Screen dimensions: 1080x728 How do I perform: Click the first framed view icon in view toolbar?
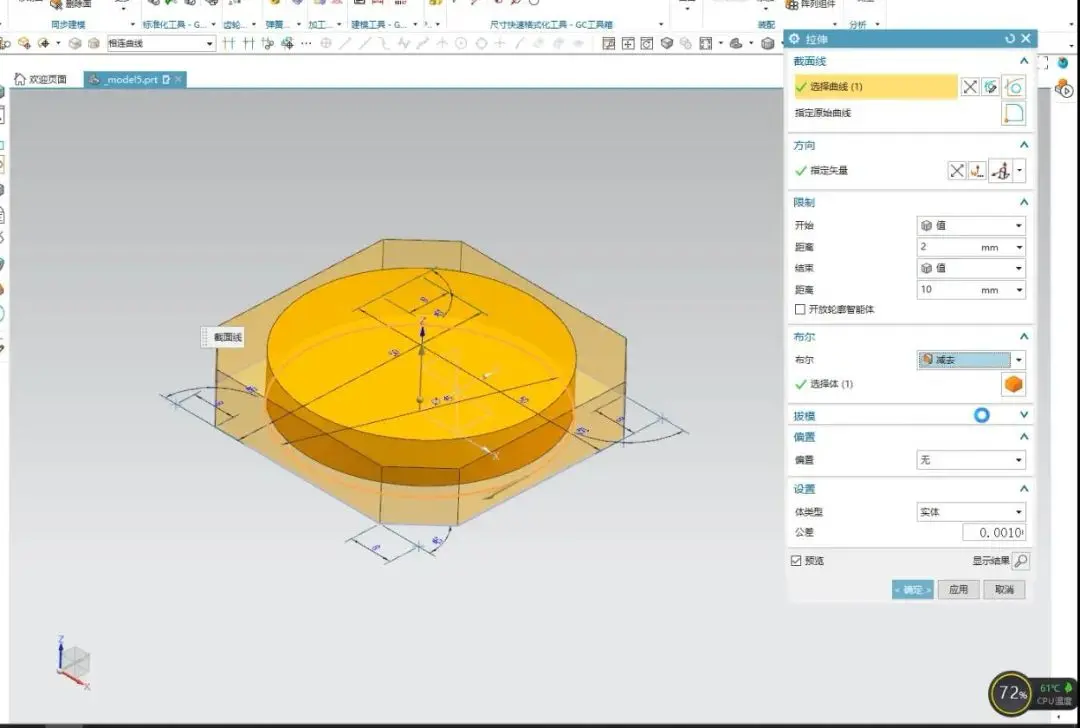(609, 43)
